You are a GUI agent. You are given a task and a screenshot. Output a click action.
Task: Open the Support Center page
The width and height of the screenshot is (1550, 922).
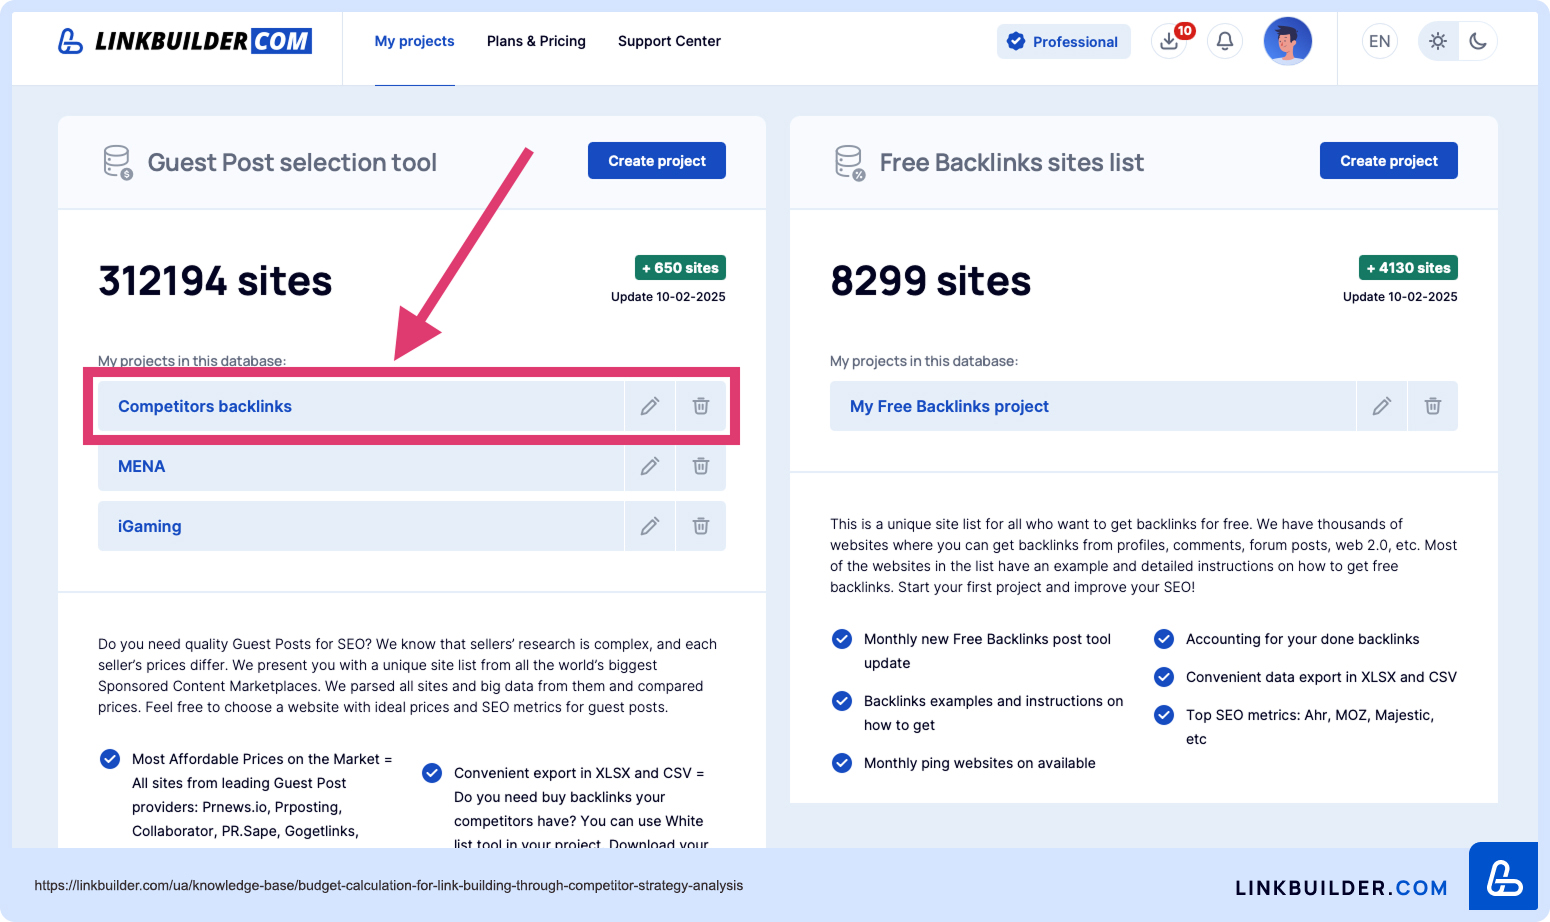669,42
